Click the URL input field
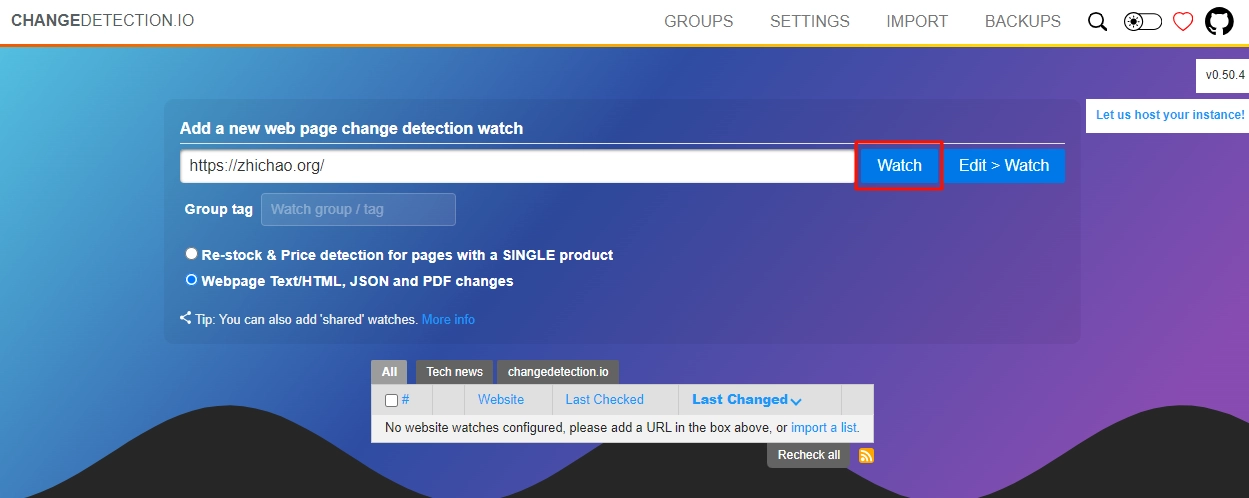The image size is (1249, 498). point(516,167)
